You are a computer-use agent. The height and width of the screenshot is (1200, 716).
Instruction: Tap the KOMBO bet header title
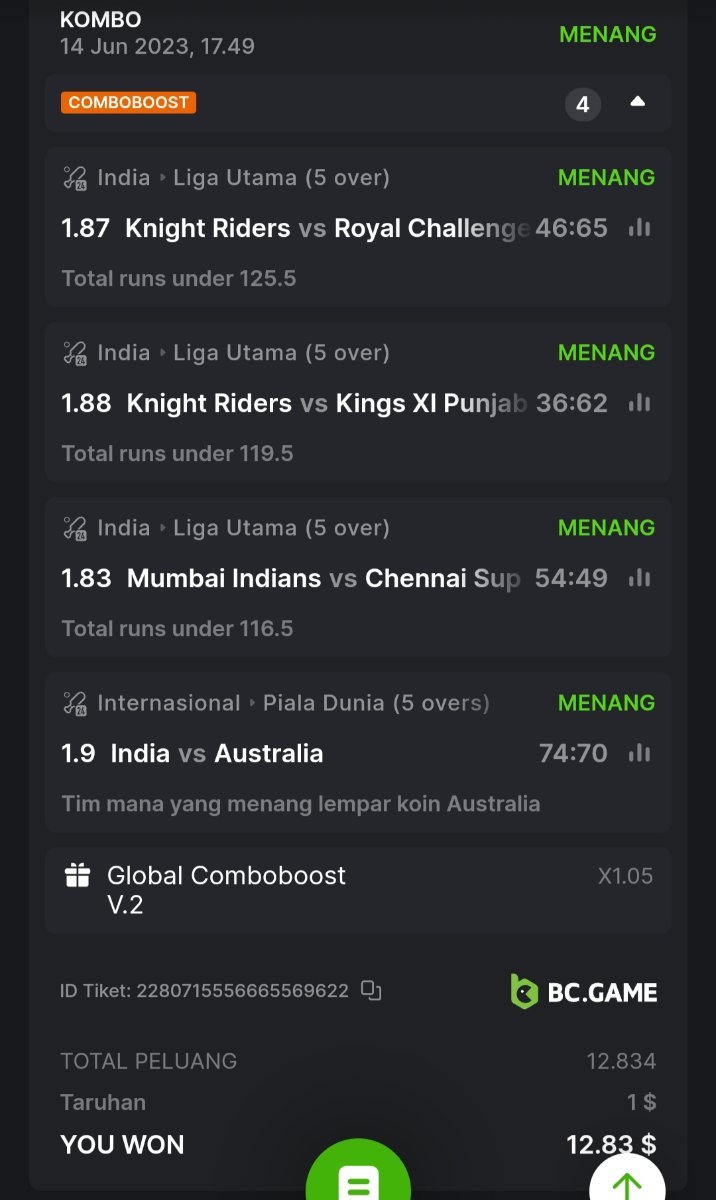pyautogui.click(x=101, y=20)
